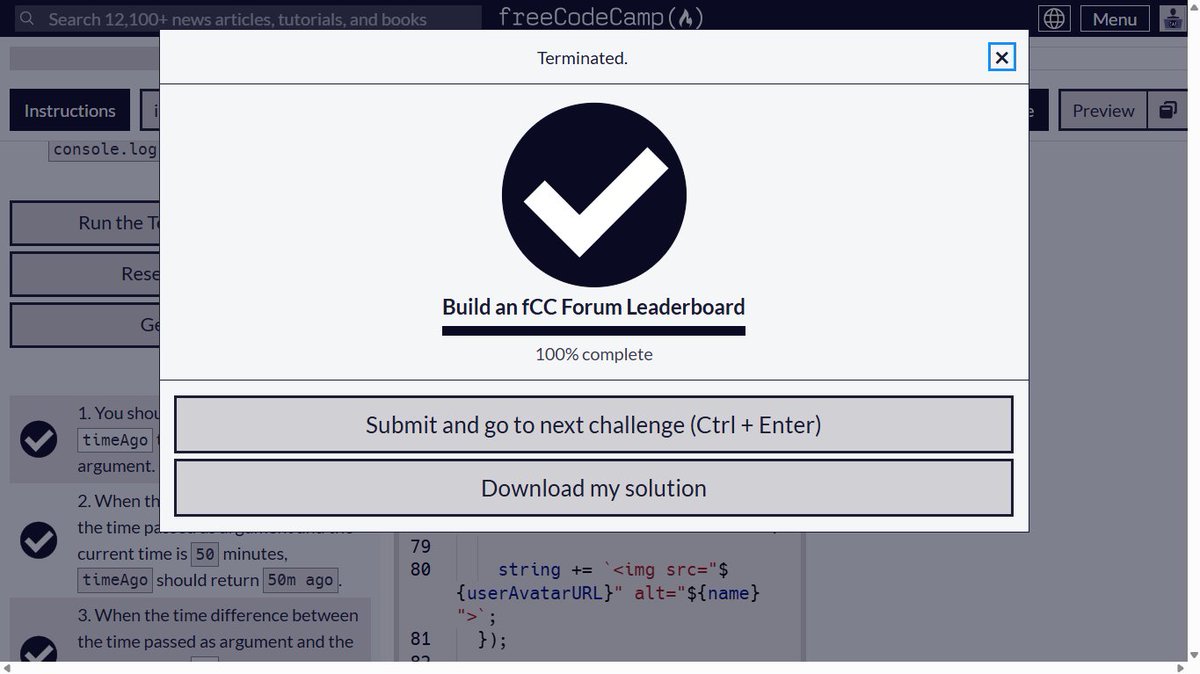Click the search magnifier icon

tap(27, 19)
